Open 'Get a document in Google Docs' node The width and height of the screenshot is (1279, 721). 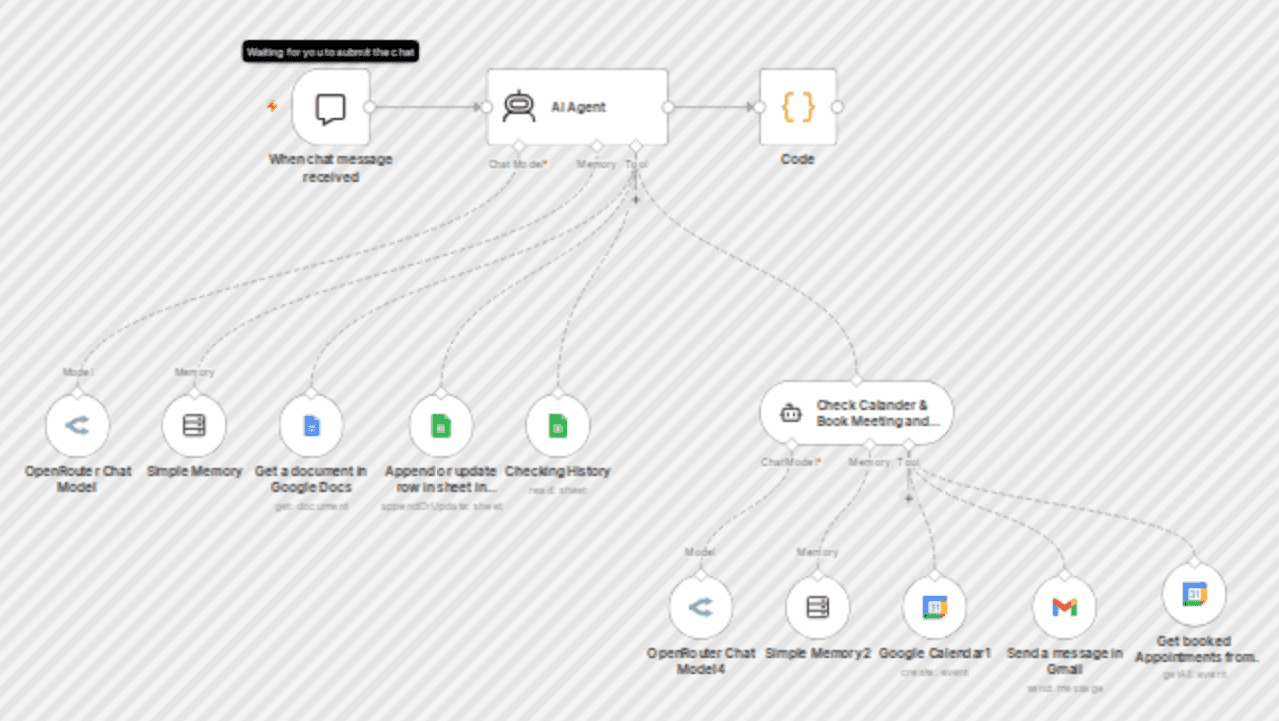[311, 425]
